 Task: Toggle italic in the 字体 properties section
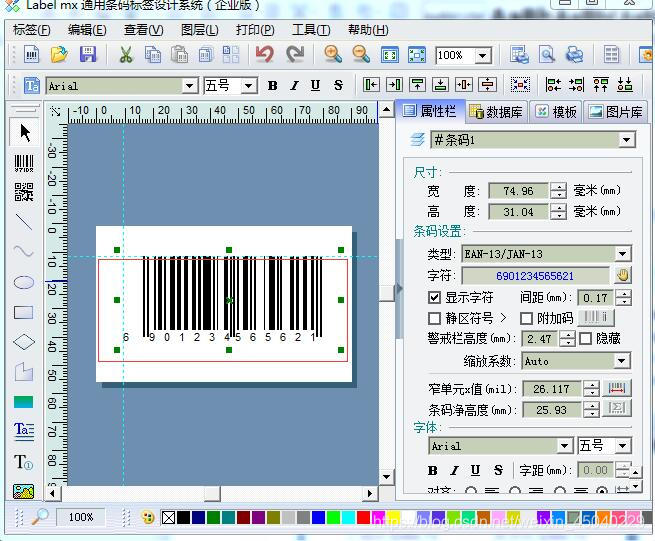(x=454, y=471)
